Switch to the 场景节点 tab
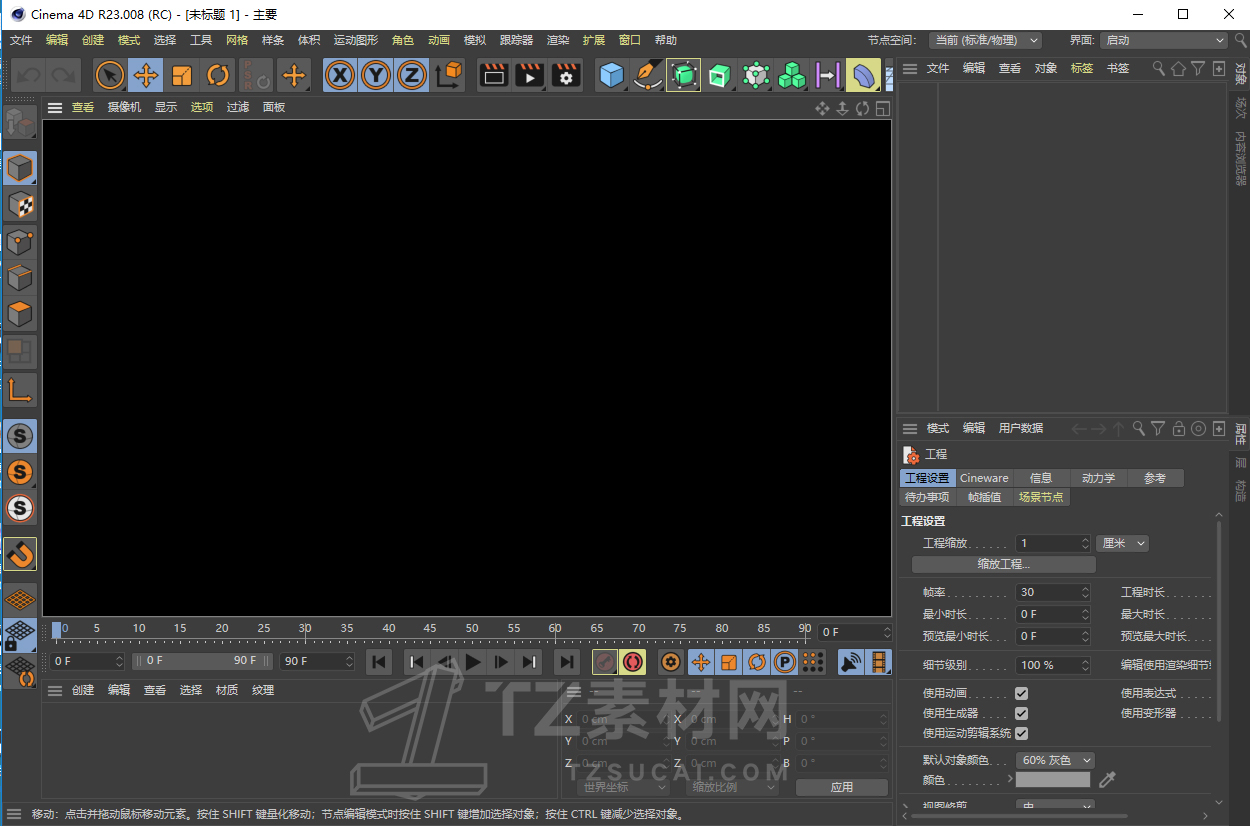Image resolution: width=1250 pixels, height=826 pixels. (1041, 497)
